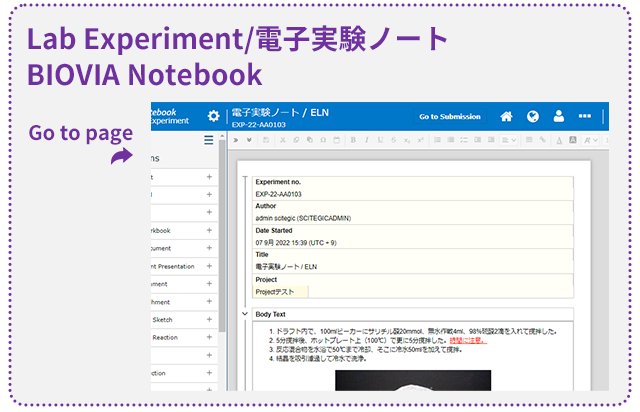Click the Body Text section header
640x412 pixels.
[413, 314]
